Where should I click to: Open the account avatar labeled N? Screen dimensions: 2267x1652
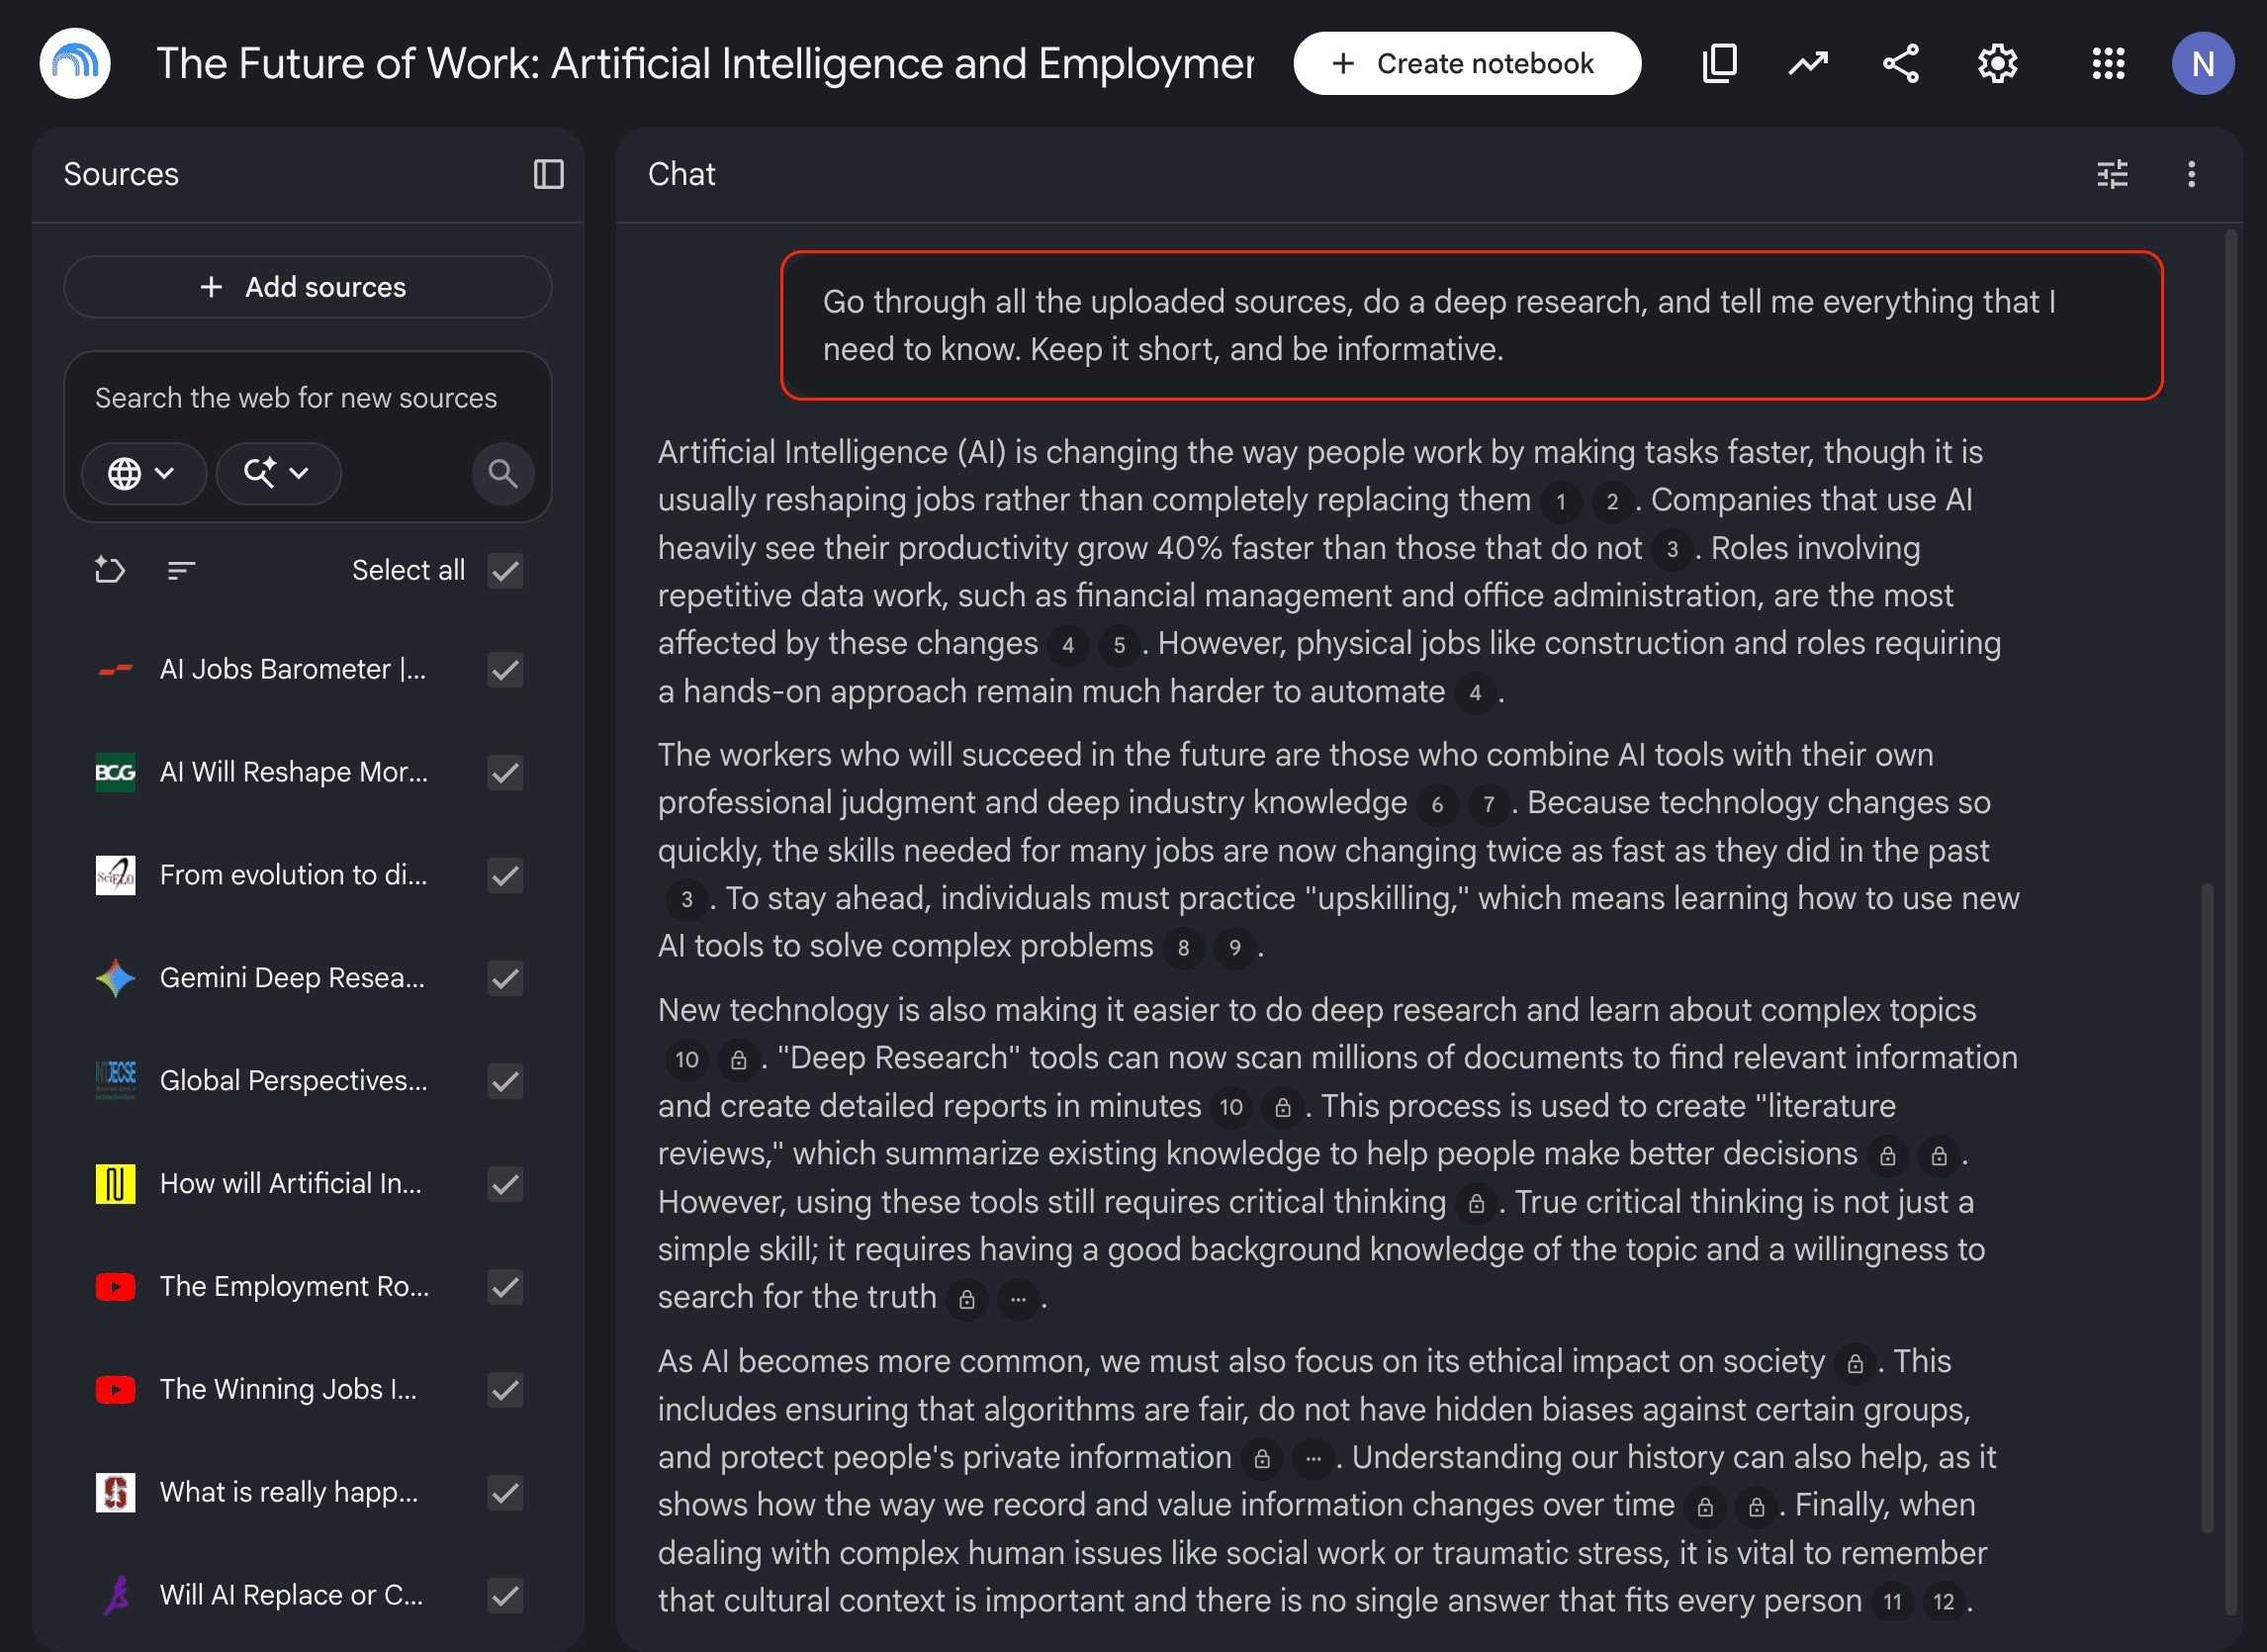pyautogui.click(x=2202, y=63)
